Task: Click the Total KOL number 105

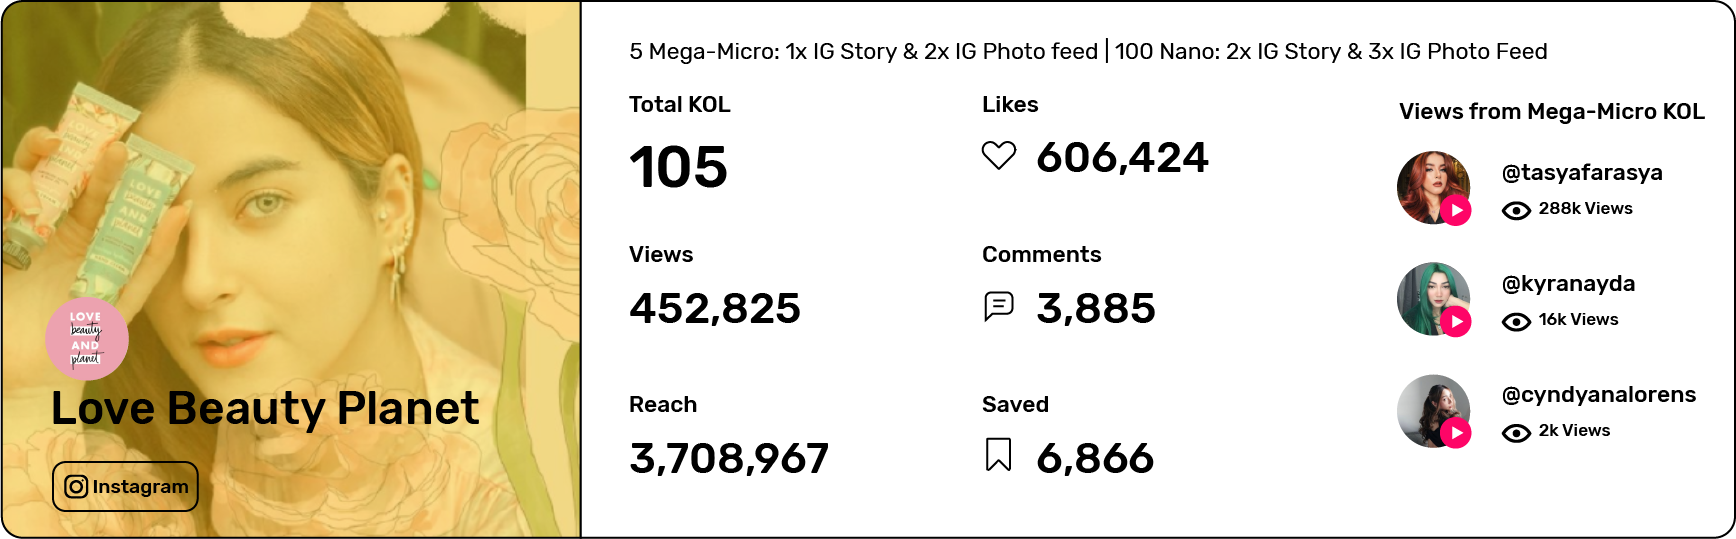Action: point(678,167)
